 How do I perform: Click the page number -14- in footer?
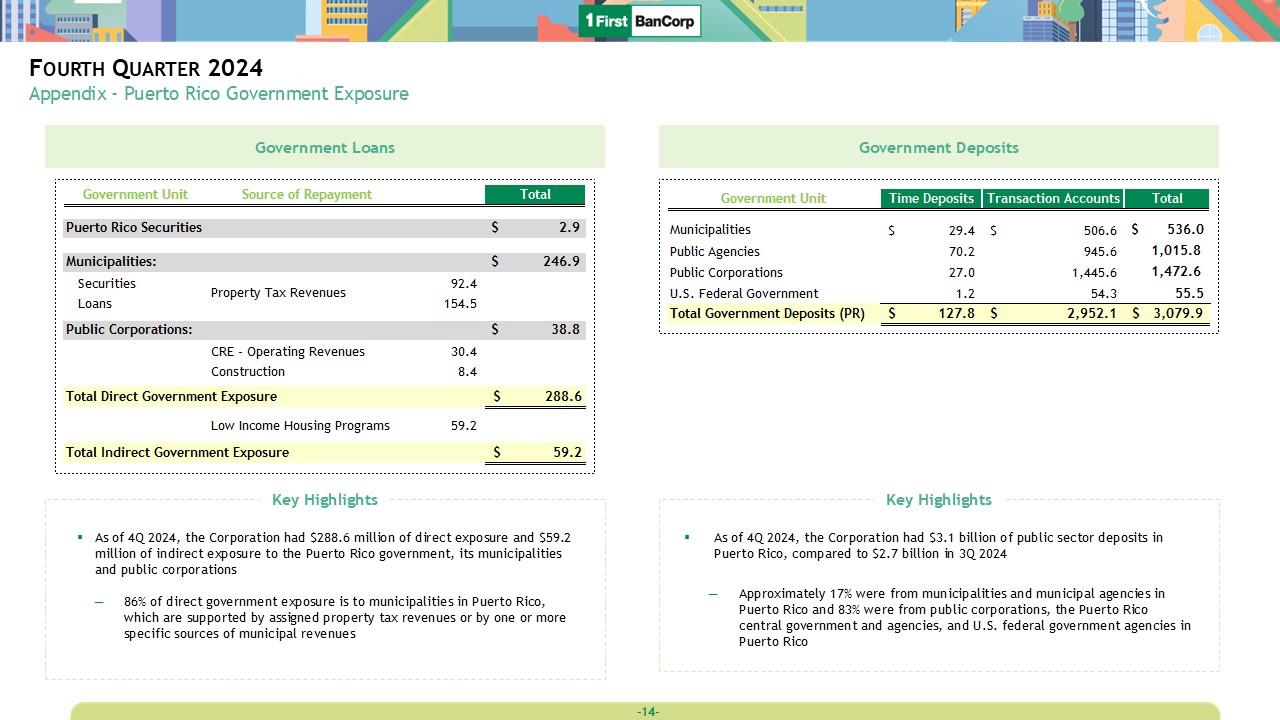(x=648, y=712)
